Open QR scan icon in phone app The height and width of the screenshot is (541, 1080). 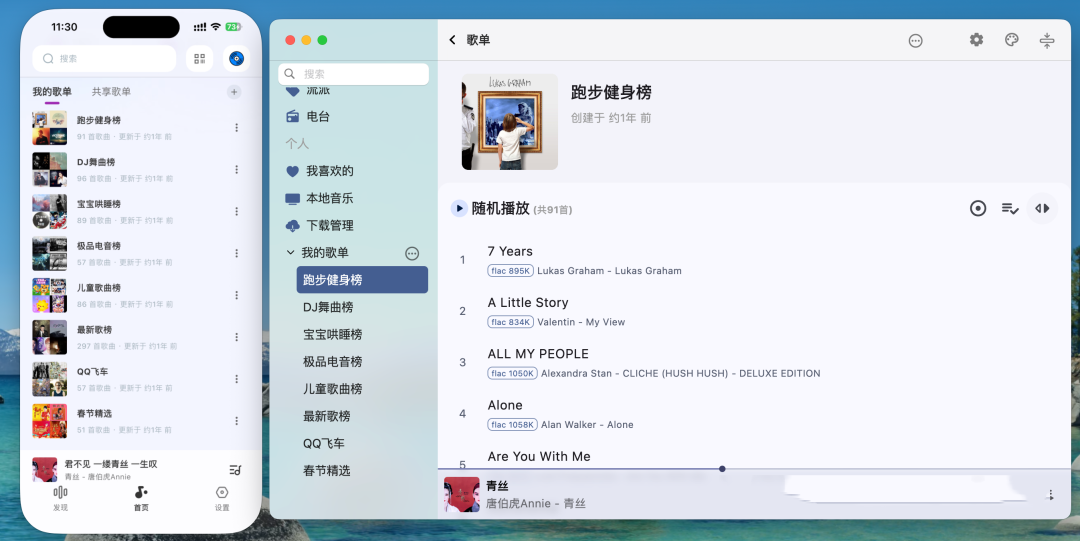[x=199, y=59]
